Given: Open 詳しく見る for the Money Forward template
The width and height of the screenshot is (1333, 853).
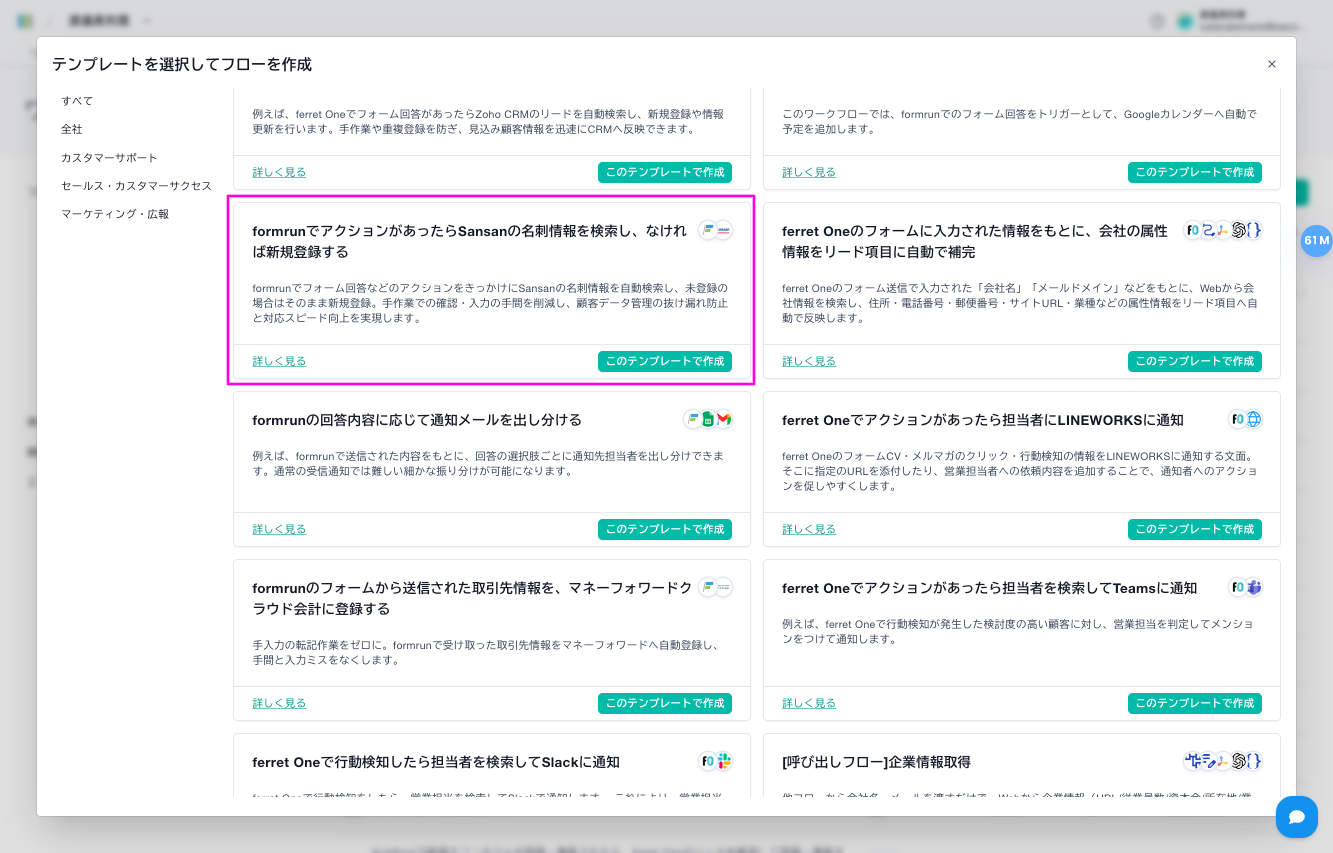Looking at the screenshot, I should pos(279,703).
